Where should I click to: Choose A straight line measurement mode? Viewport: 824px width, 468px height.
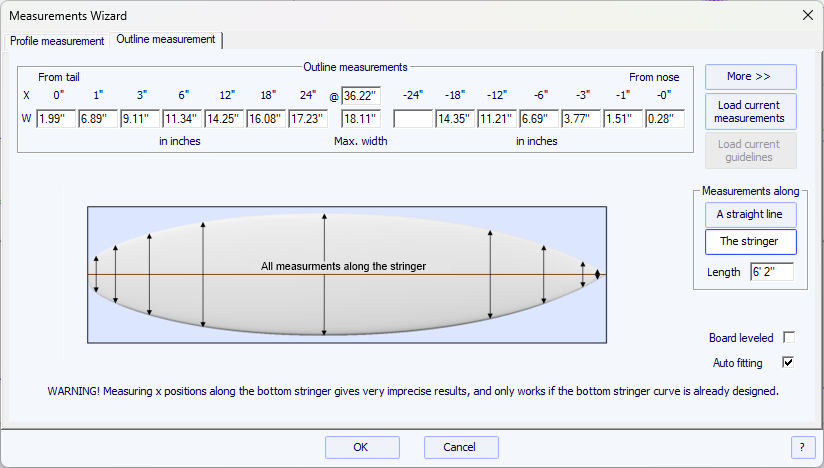pyautogui.click(x=750, y=215)
